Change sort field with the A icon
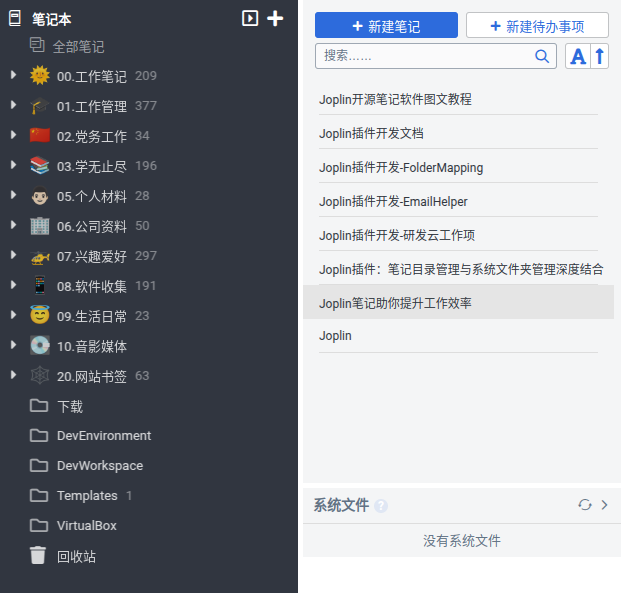 click(578, 56)
